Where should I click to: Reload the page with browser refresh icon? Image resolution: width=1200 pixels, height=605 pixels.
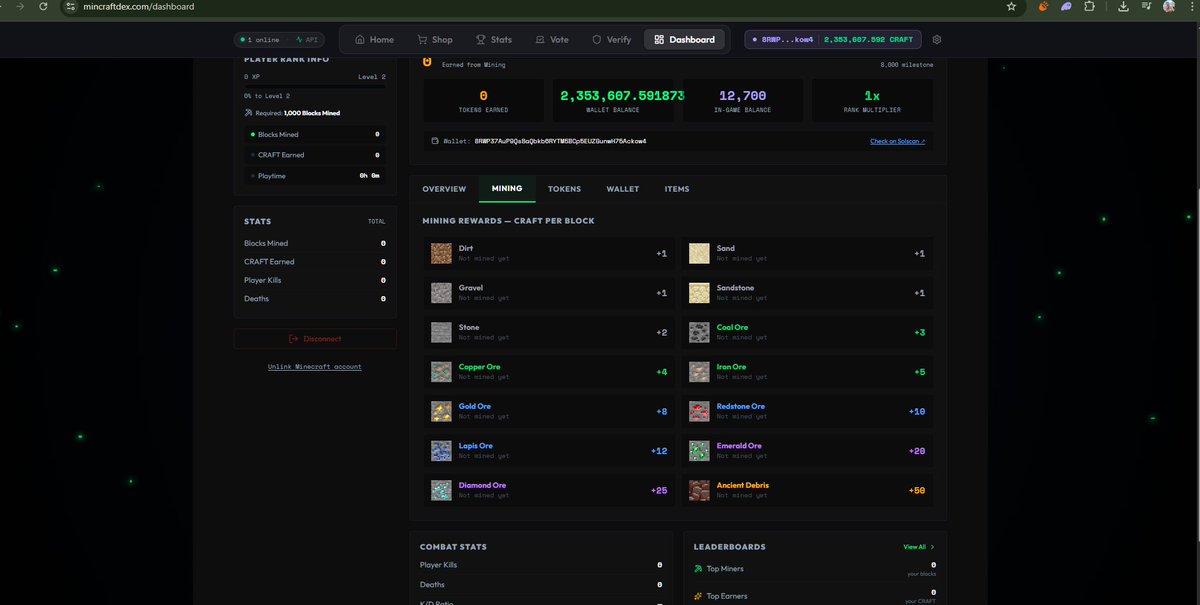(42, 6)
